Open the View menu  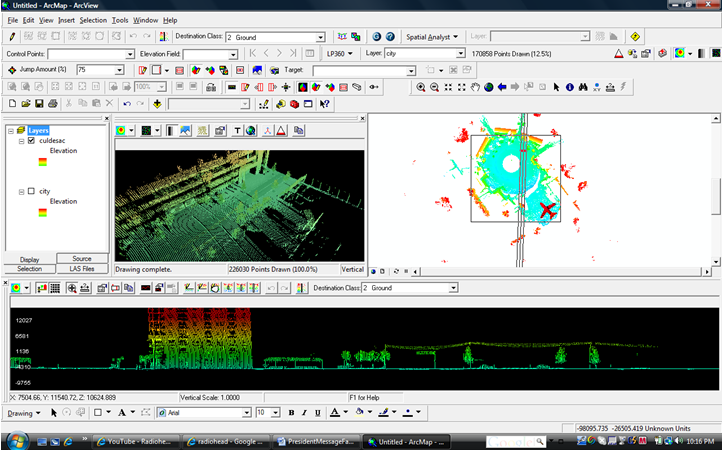[46, 20]
